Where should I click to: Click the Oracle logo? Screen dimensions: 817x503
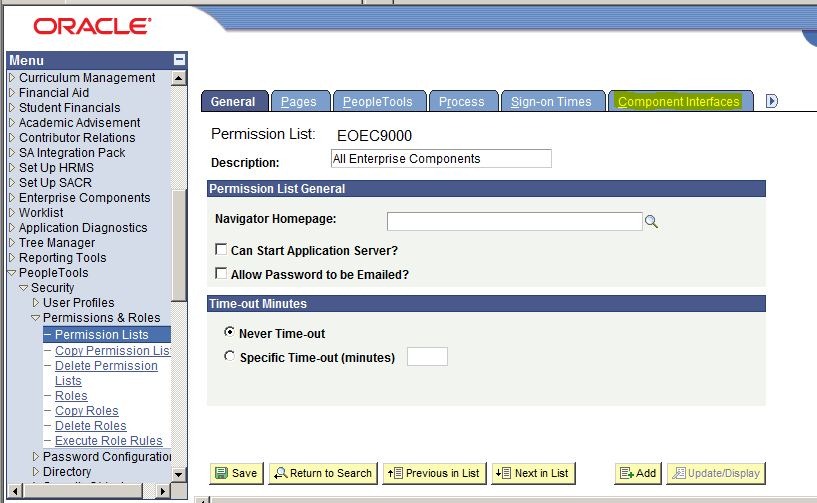click(92, 26)
